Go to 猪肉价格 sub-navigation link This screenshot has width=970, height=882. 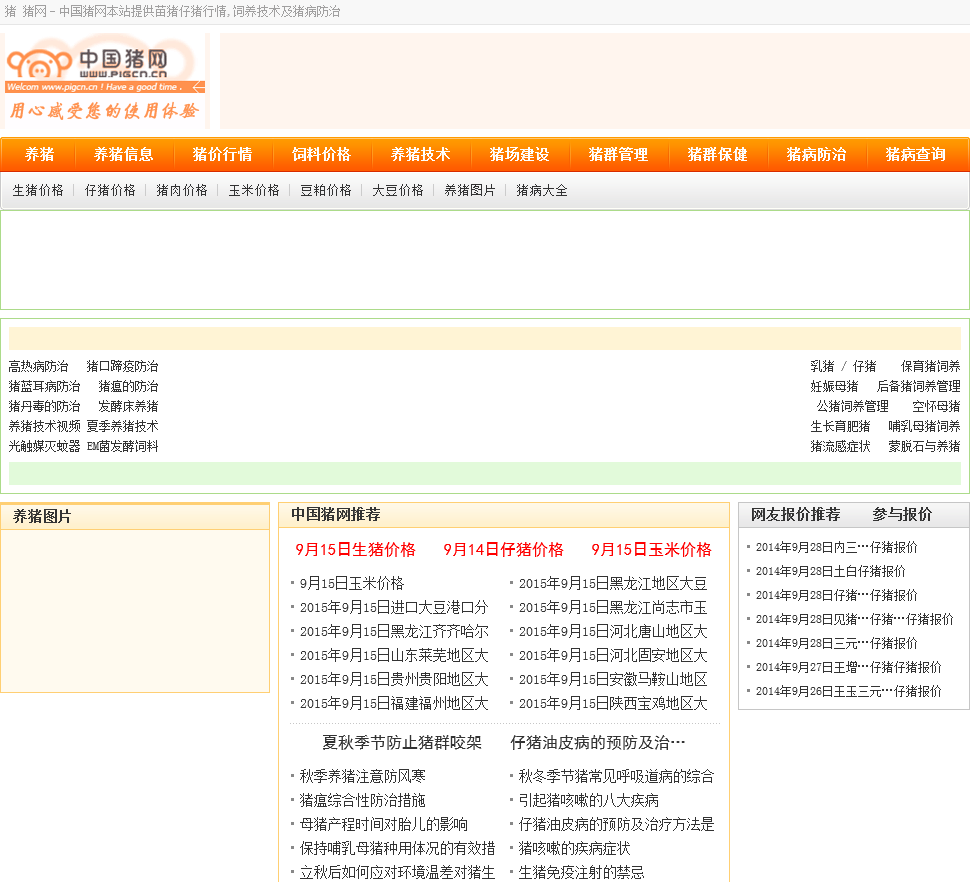coord(181,191)
